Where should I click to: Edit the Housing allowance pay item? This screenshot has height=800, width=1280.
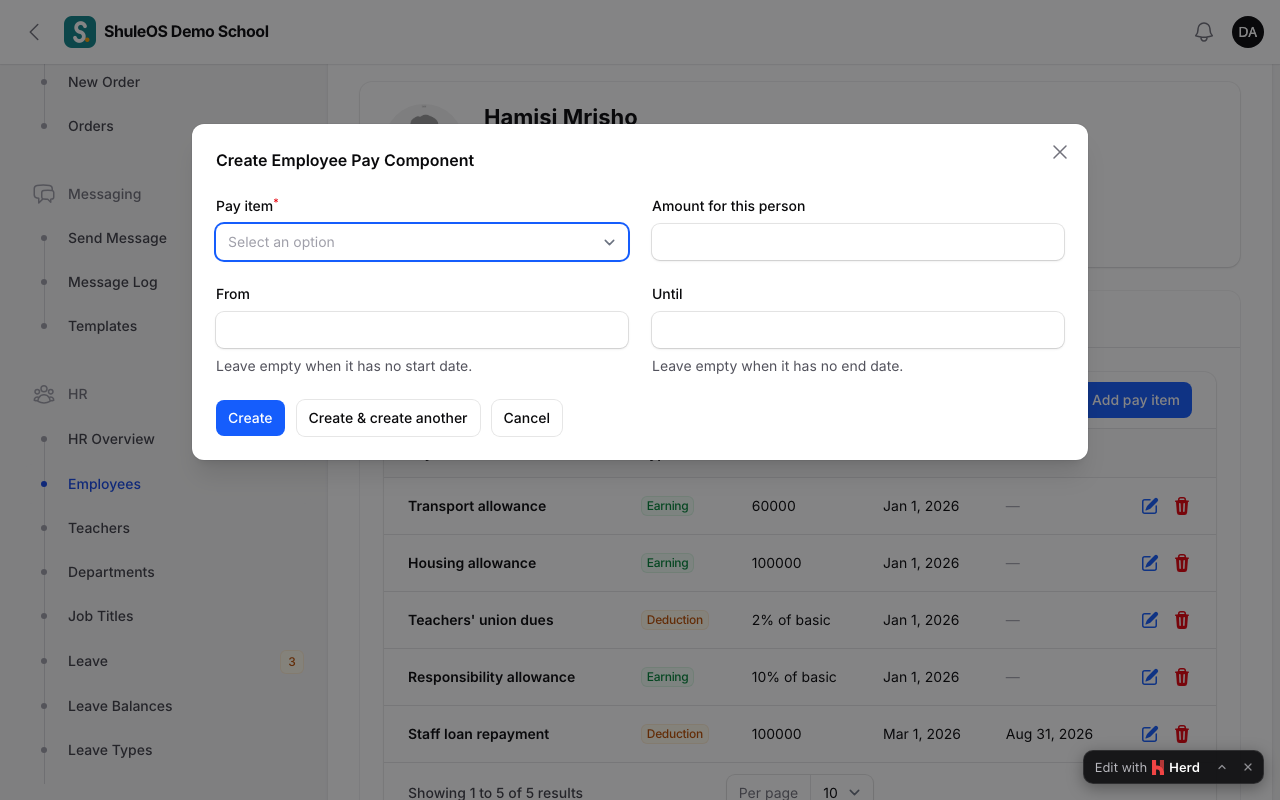point(1150,563)
